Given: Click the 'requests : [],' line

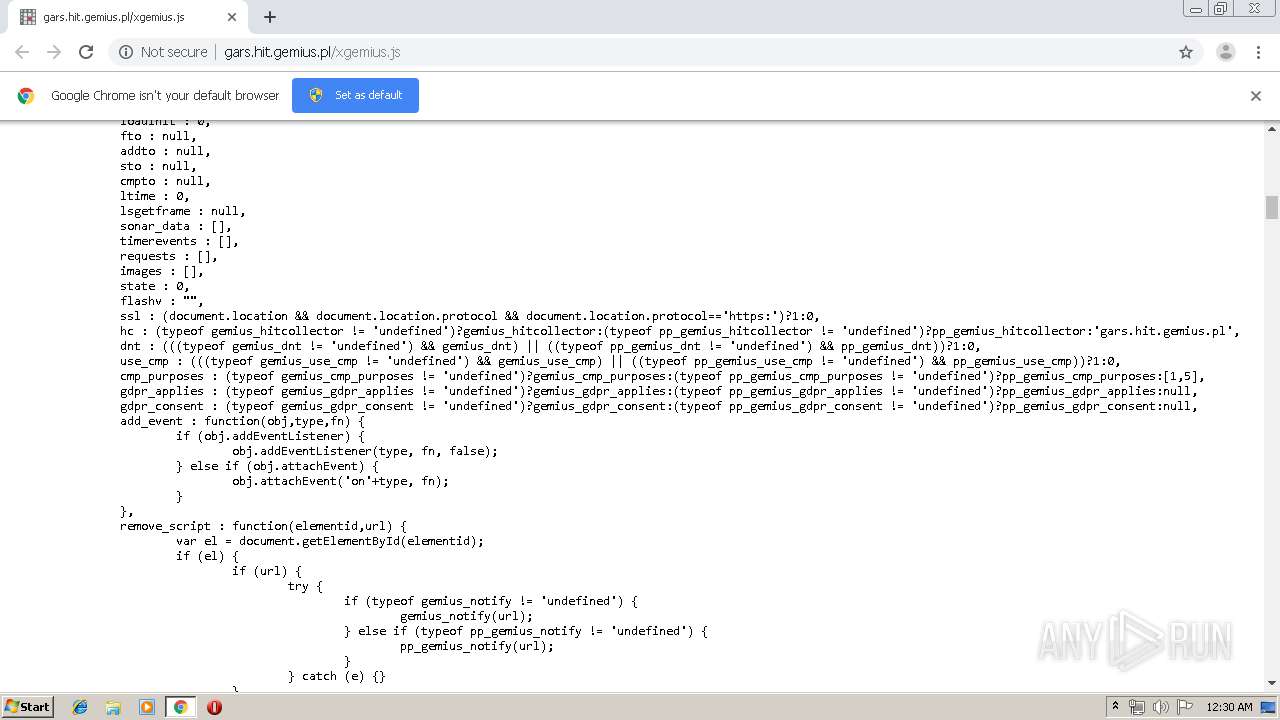Looking at the screenshot, I should pos(169,256).
